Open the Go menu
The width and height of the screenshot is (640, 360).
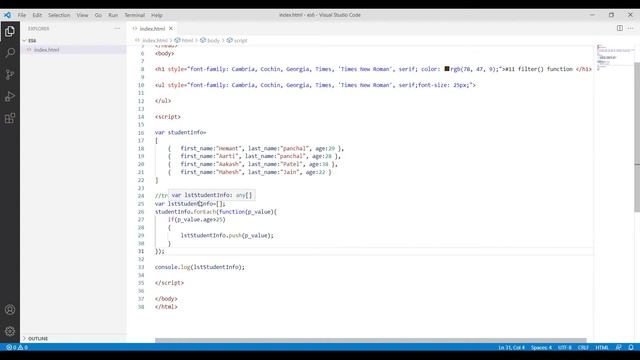click(98, 15)
